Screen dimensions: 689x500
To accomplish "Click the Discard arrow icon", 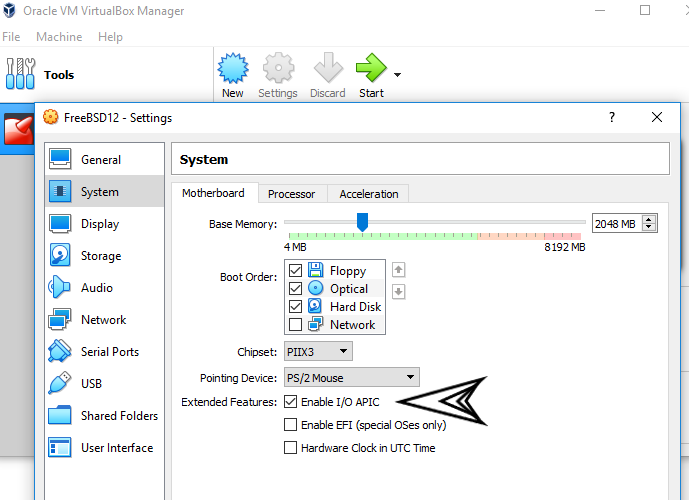I will point(328,67).
